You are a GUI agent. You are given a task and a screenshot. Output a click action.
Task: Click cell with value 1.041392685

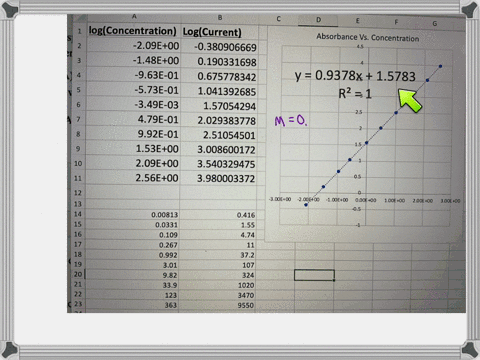pos(220,91)
